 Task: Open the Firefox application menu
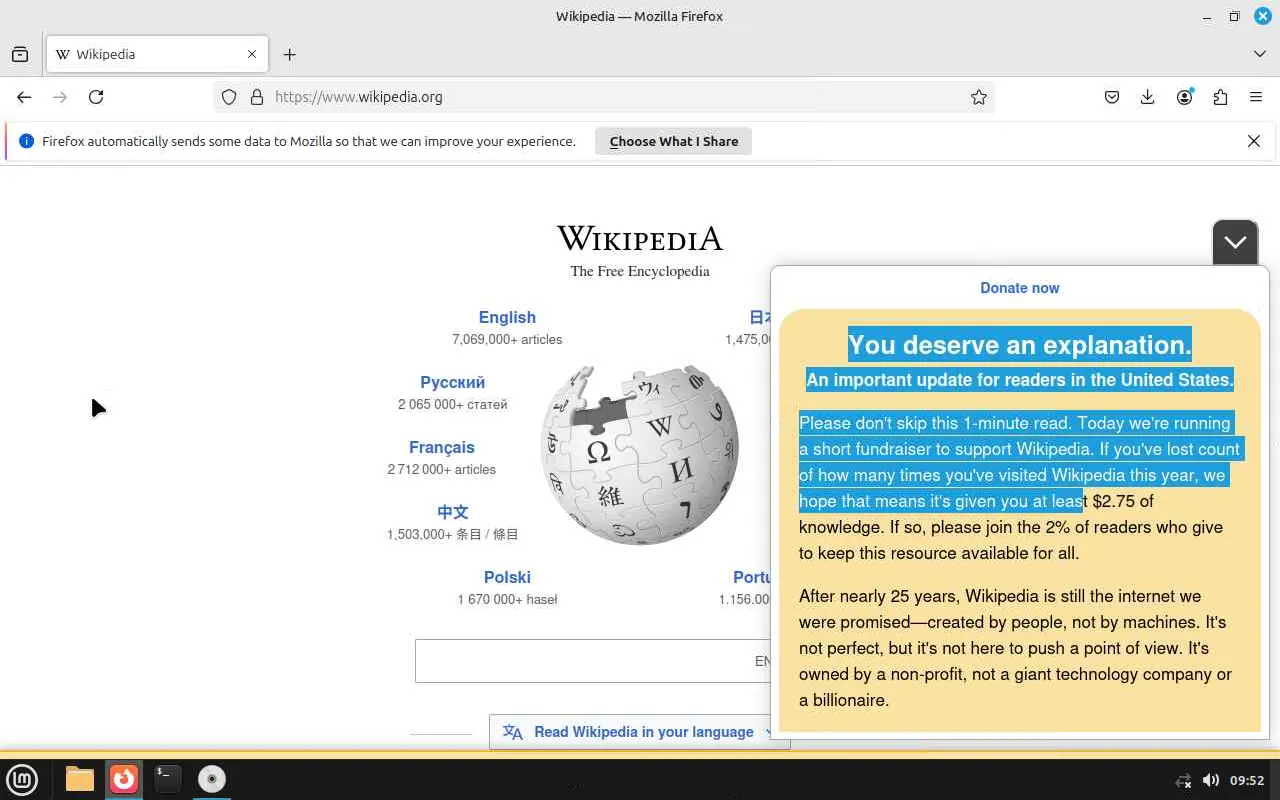pos(1256,97)
